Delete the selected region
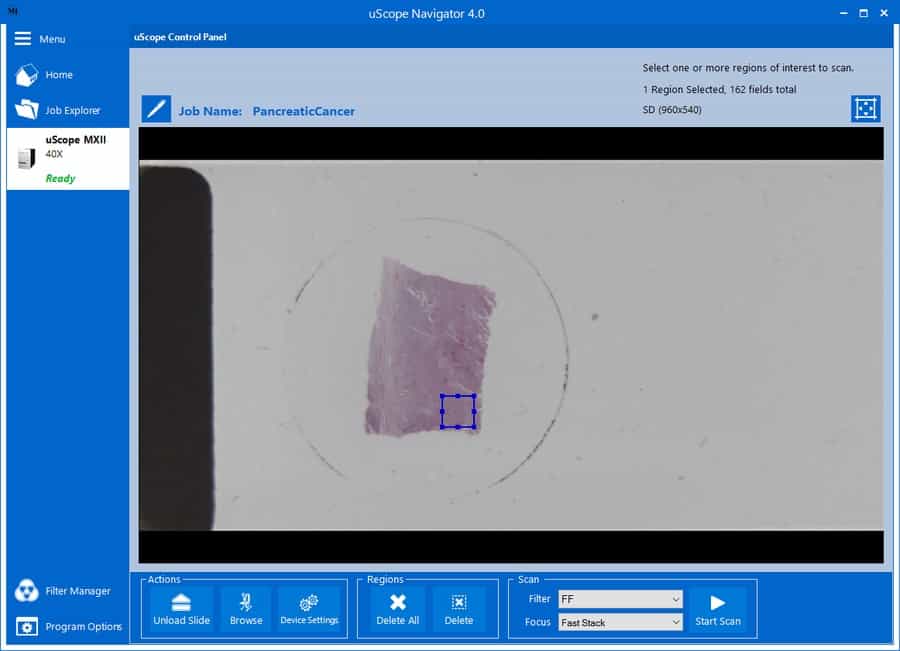 458,608
